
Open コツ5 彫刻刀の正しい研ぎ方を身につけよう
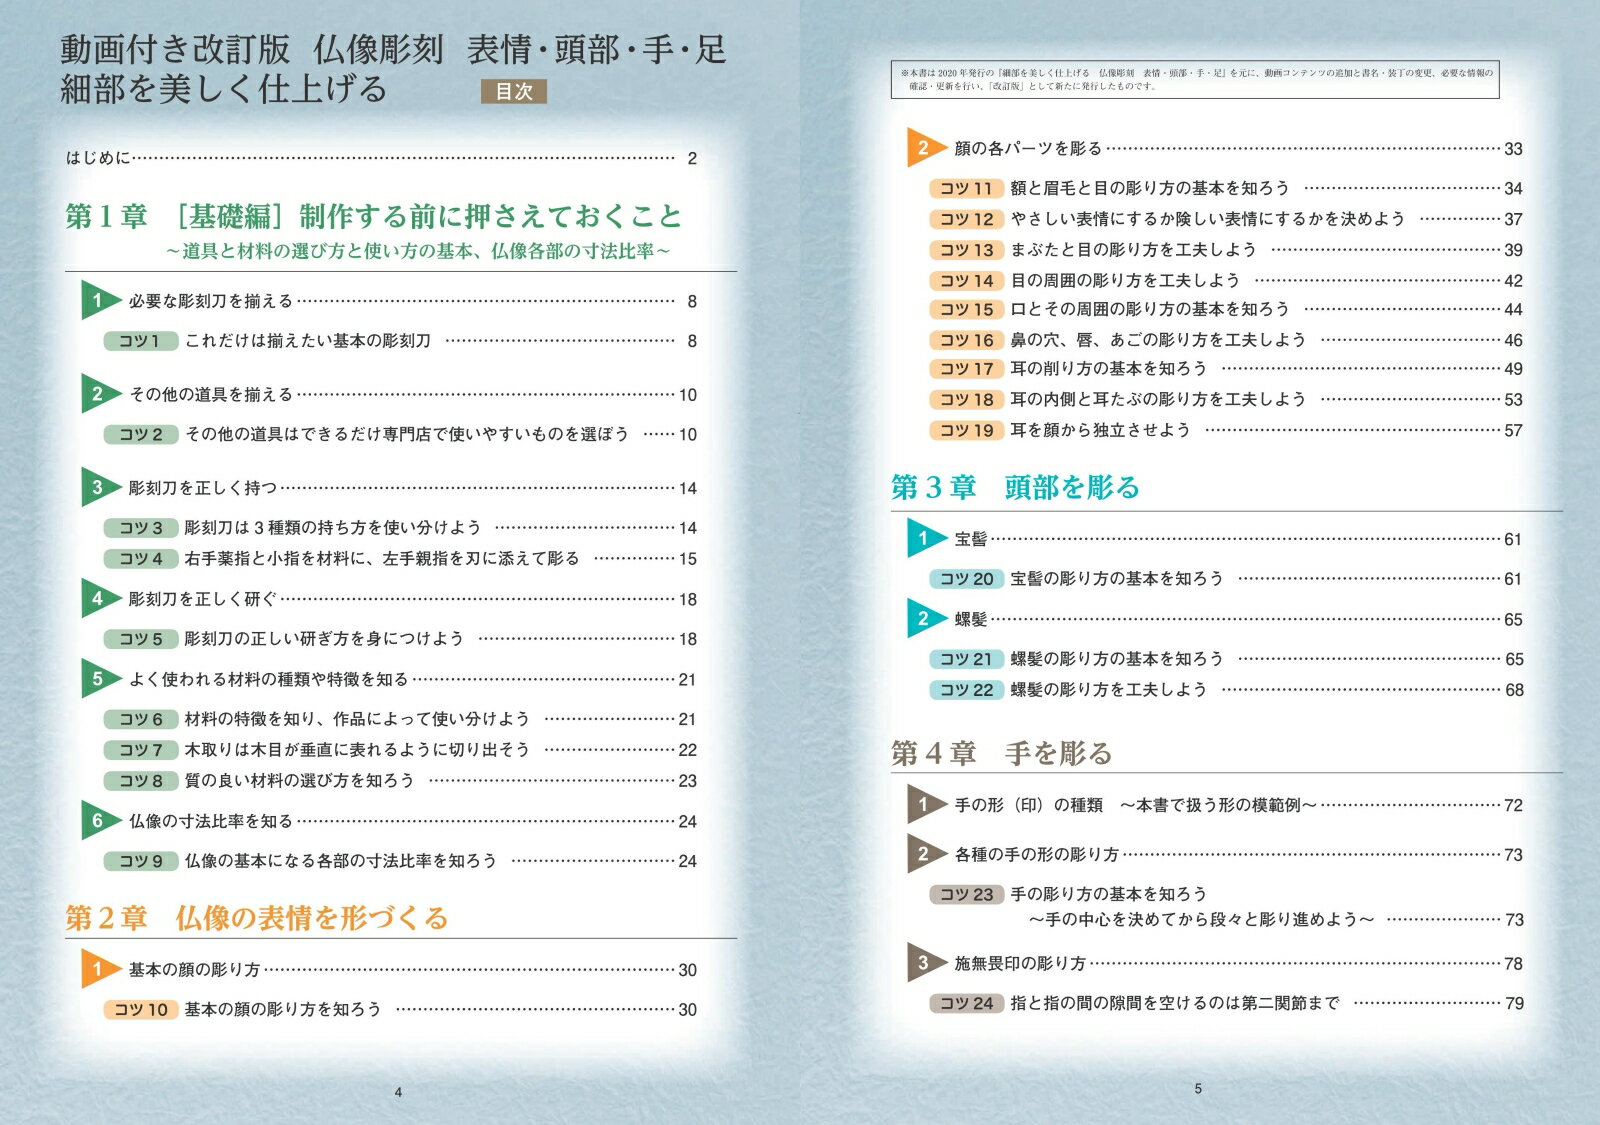point(400,638)
